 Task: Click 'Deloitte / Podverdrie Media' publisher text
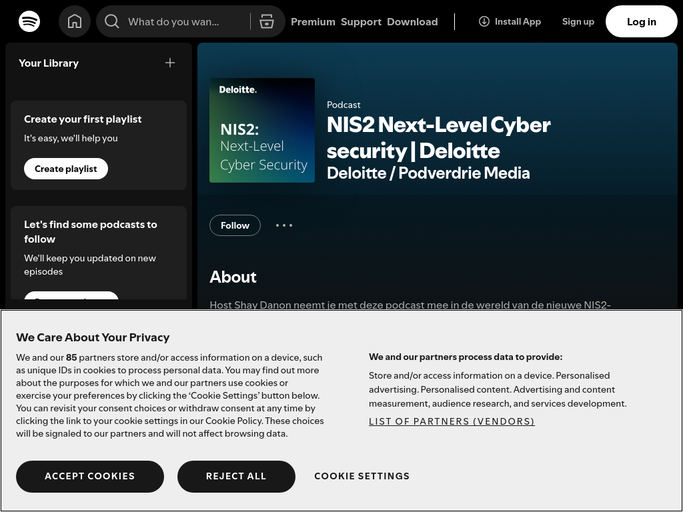coord(428,173)
